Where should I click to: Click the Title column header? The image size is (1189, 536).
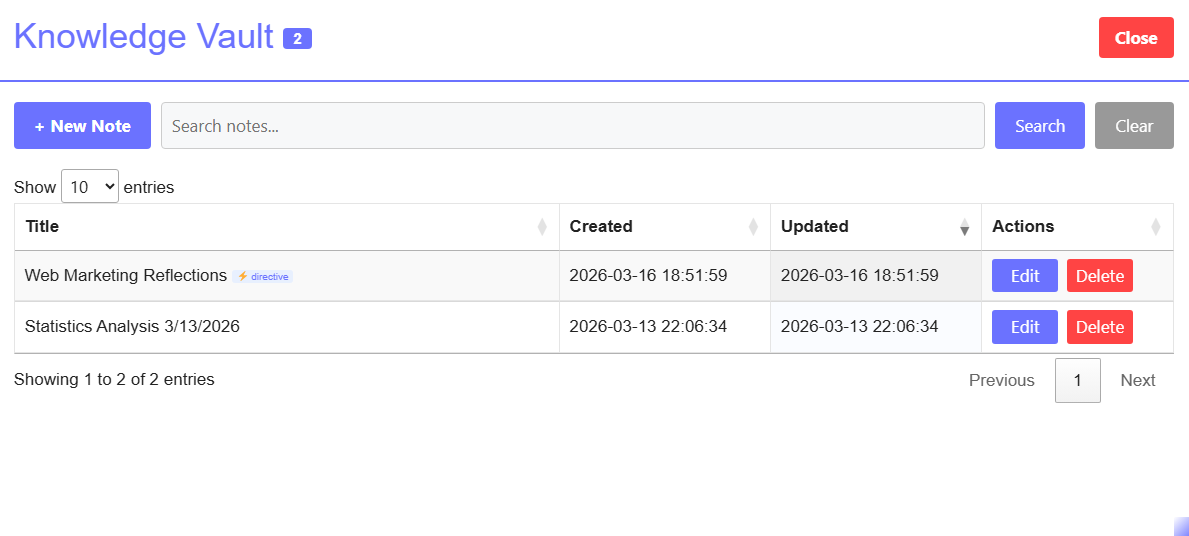42,226
